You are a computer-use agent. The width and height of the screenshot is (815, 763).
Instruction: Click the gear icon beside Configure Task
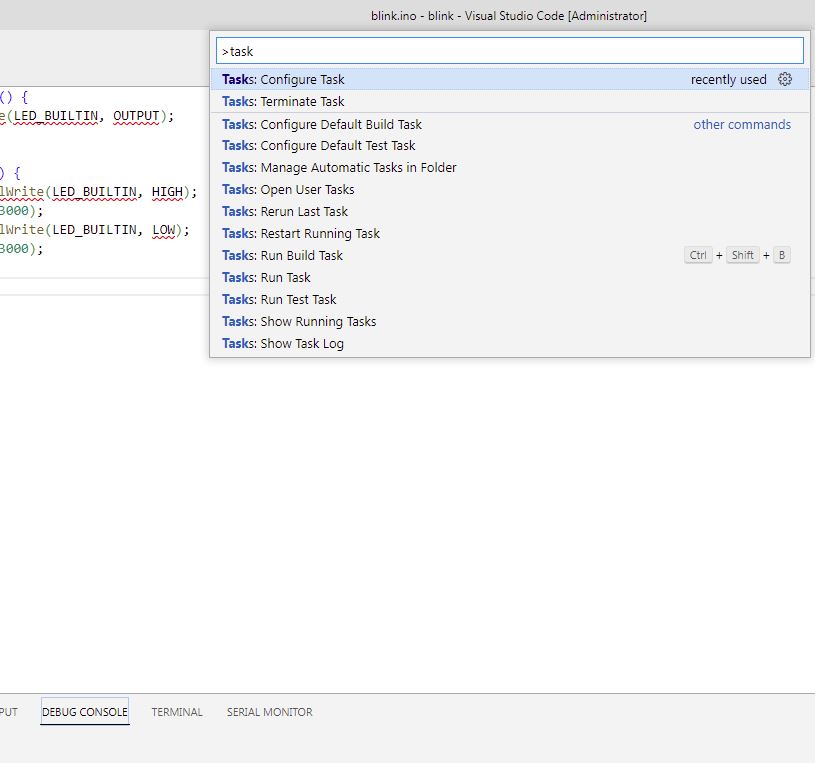785,80
